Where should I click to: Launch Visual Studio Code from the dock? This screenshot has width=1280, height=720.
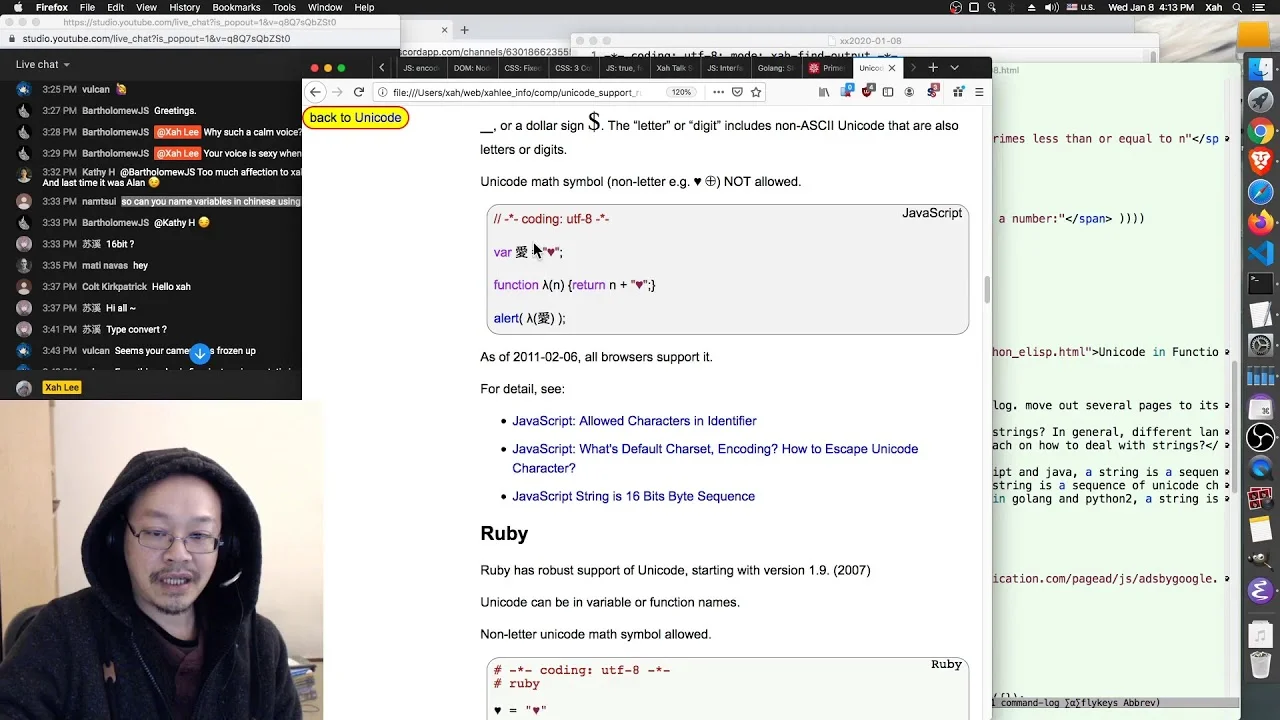(1260, 253)
